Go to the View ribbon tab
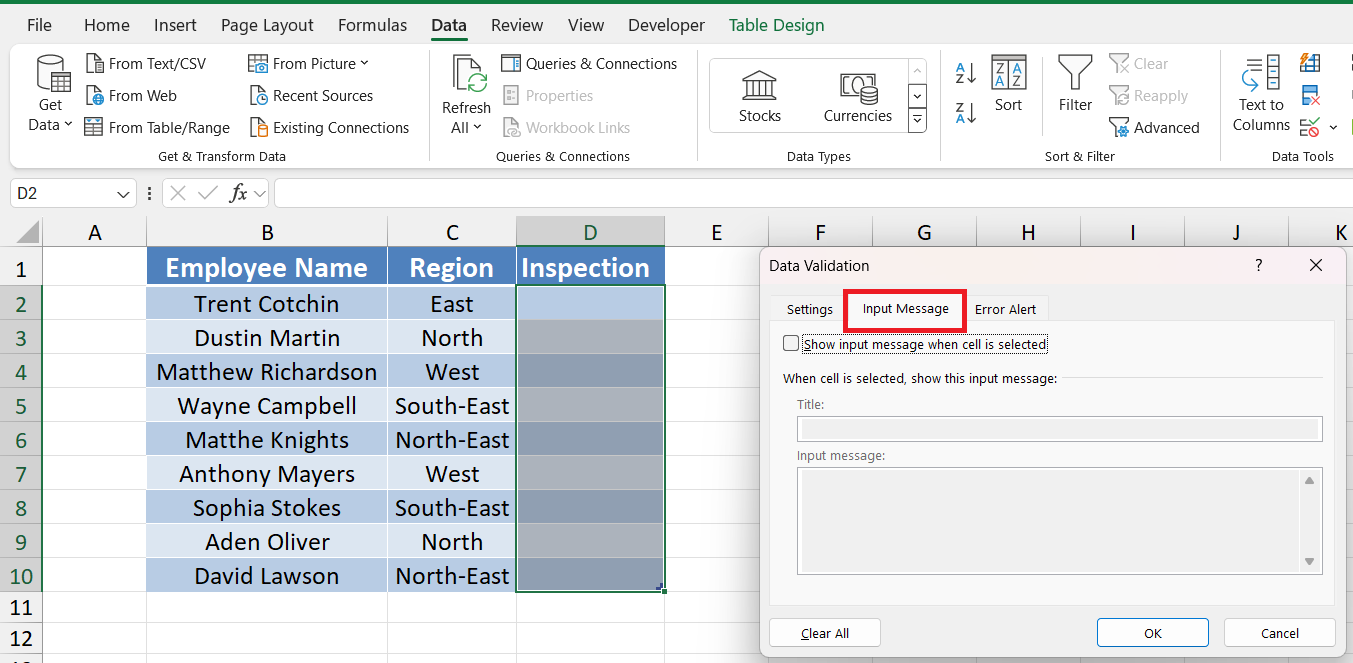This screenshot has height=663, width=1353. click(x=585, y=25)
